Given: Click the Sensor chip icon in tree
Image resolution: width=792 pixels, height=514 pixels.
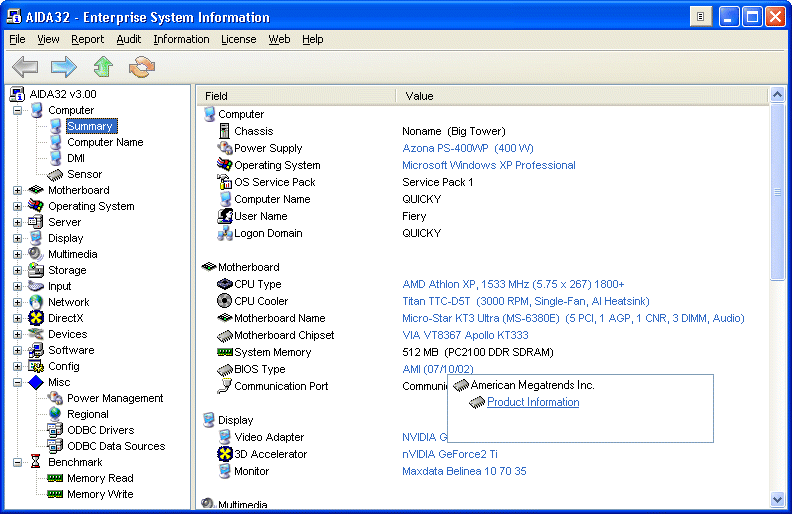Looking at the screenshot, I should (55, 174).
